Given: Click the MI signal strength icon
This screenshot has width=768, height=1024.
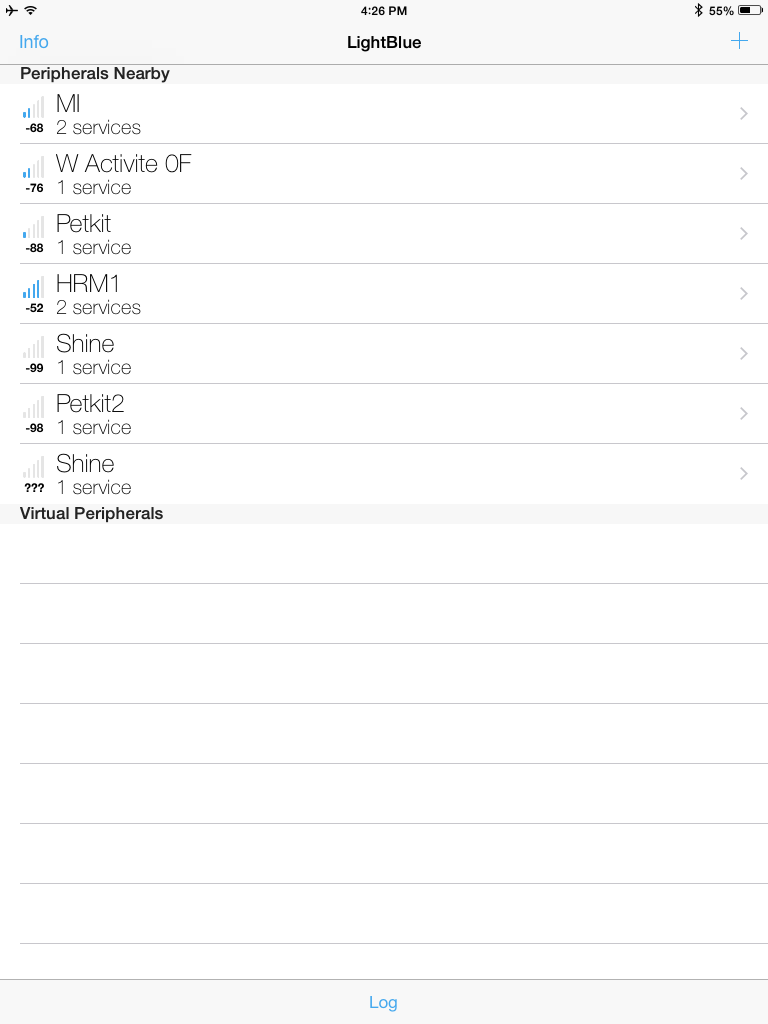Looking at the screenshot, I should click(x=33, y=107).
